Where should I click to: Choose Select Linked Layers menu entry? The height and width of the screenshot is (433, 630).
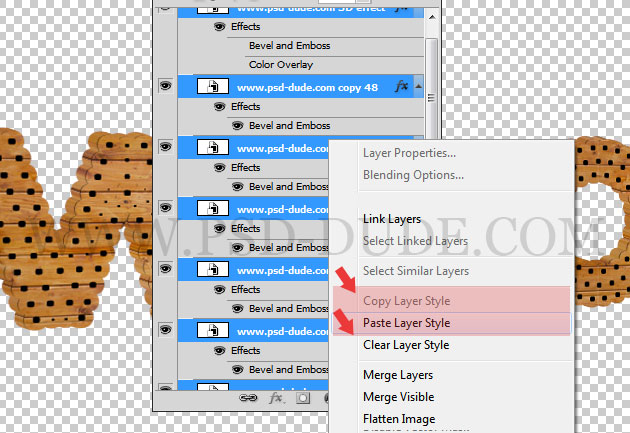tap(415, 241)
